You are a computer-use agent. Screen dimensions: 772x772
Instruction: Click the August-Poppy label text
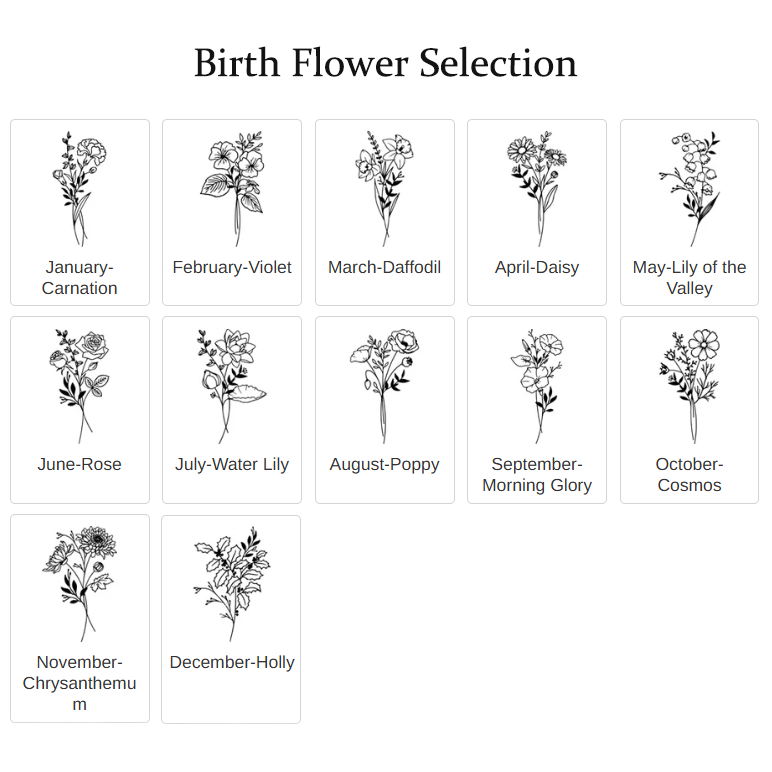click(x=385, y=465)
